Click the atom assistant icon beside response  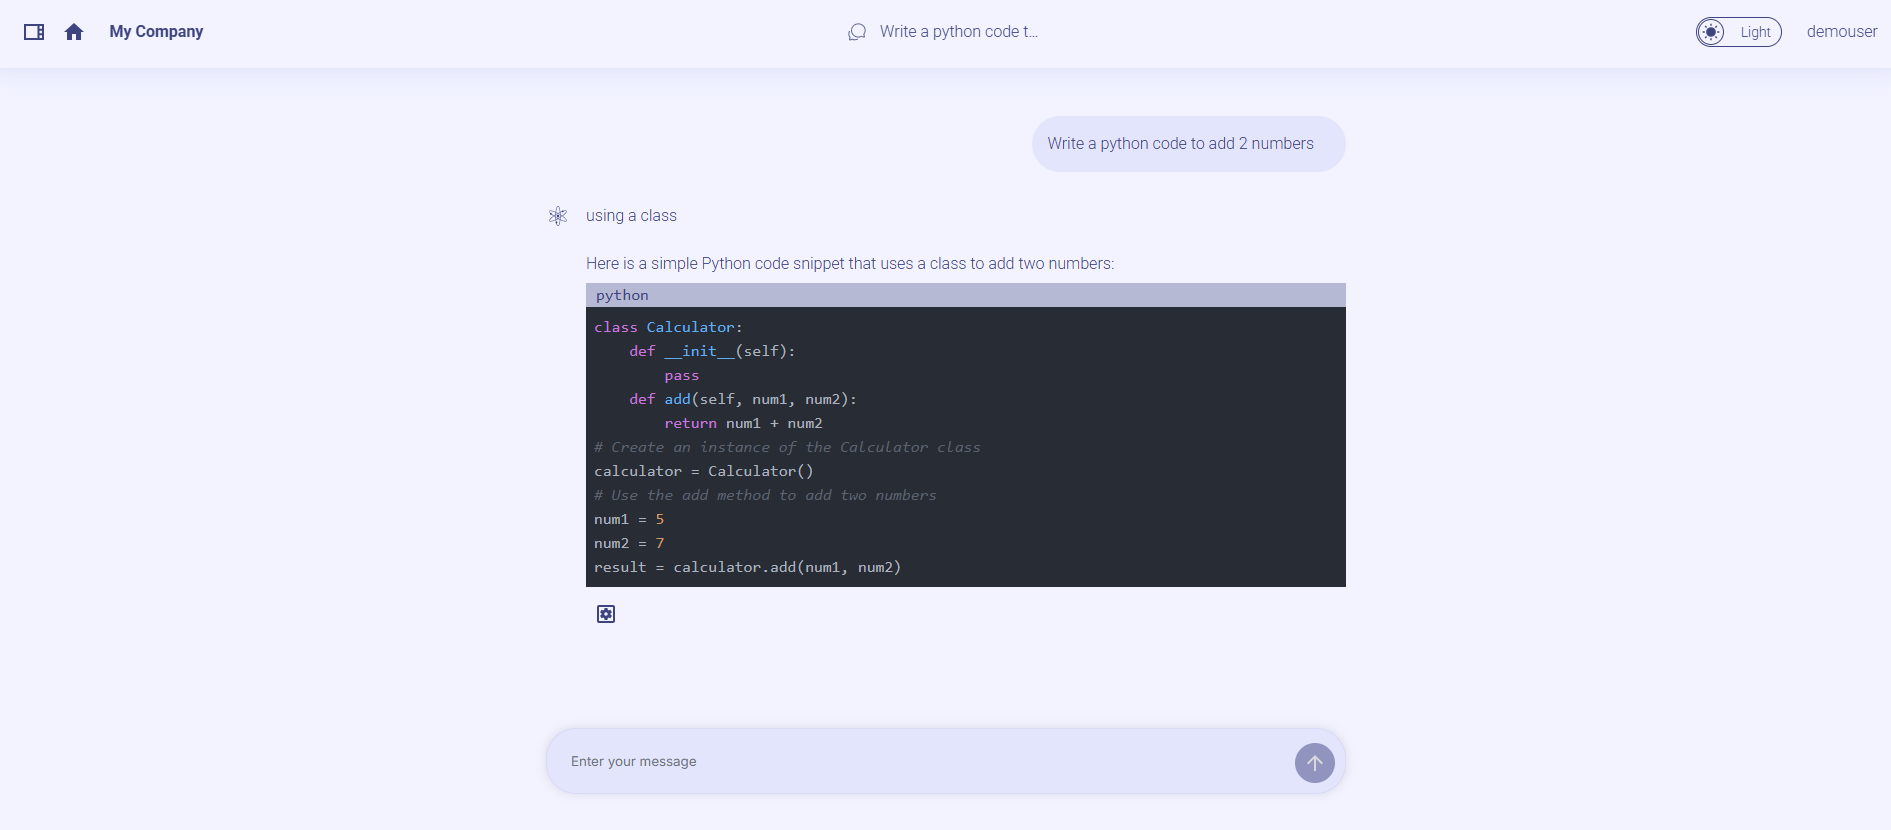(557, 215)
